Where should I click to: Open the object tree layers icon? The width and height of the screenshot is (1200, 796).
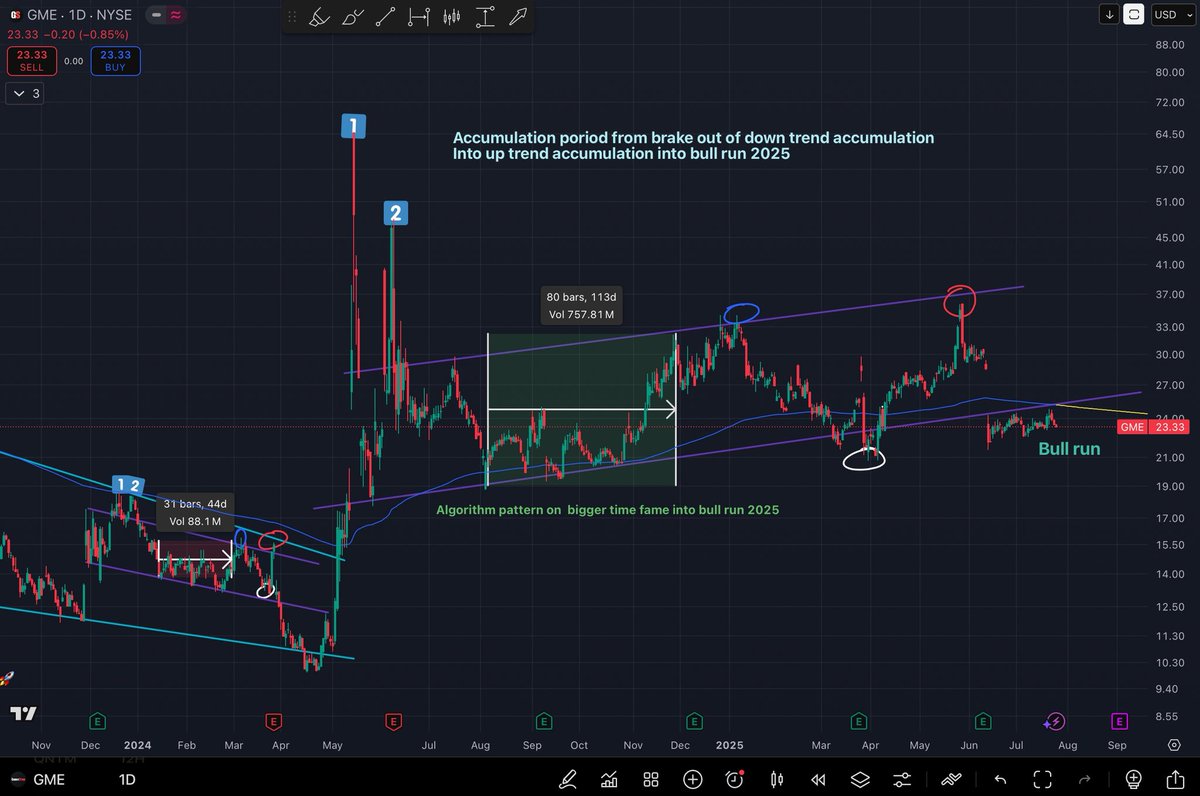tap(860, 779)
